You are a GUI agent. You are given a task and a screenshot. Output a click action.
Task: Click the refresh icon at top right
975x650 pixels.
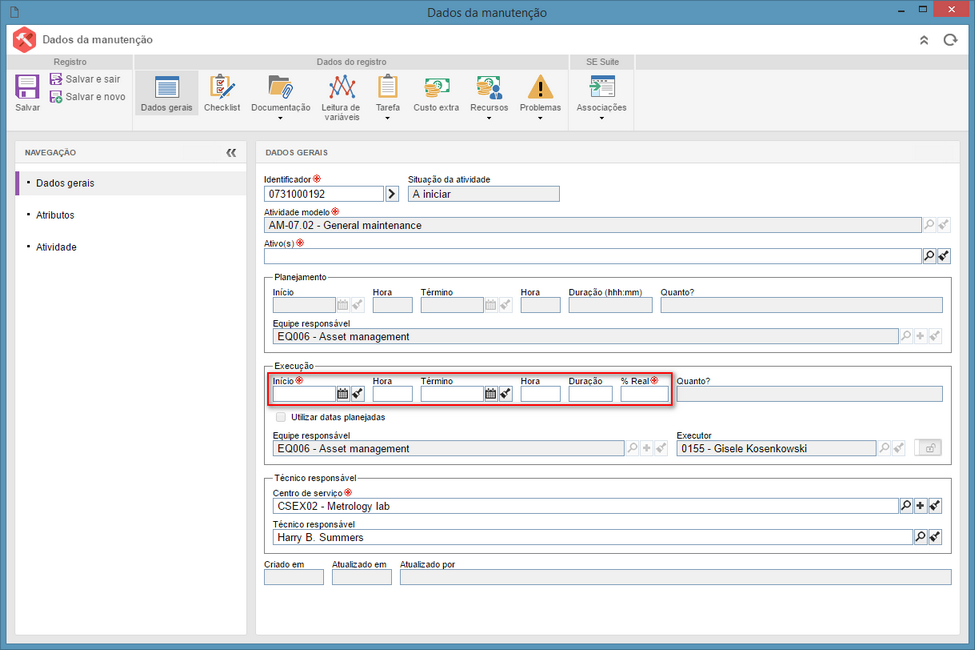click(x=950, y=40)
